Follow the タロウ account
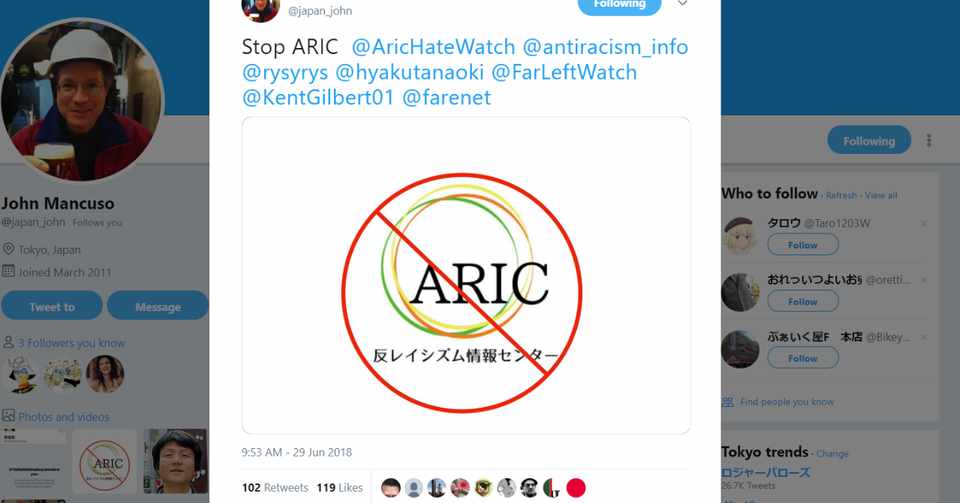Screen dimensions: 960x503 click(x=803, y=245)
